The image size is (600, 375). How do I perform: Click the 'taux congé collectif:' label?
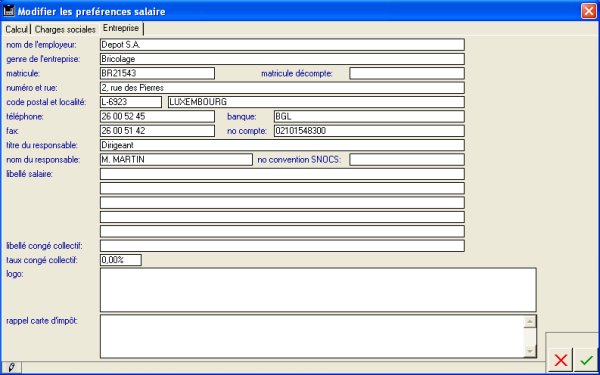(x=42, y=261)
